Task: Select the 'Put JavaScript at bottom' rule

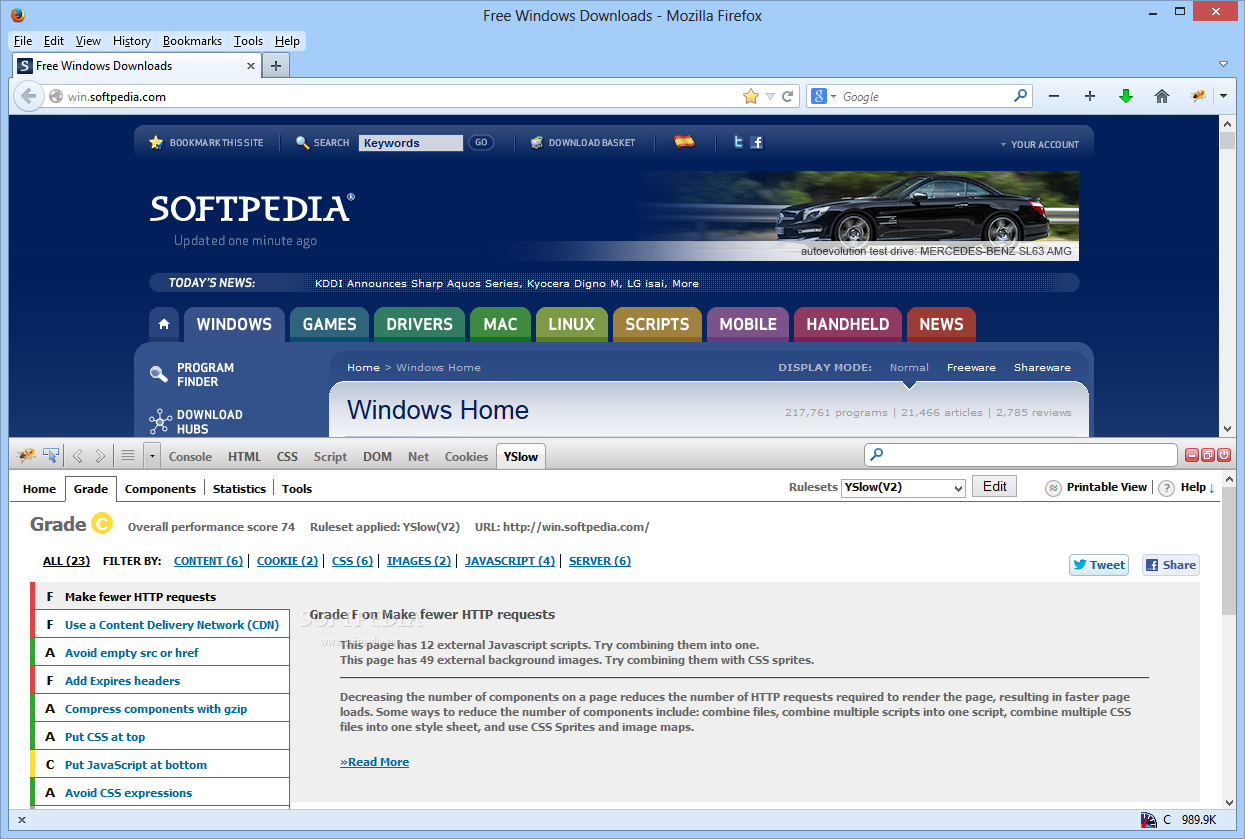Action: pos(160,764)
